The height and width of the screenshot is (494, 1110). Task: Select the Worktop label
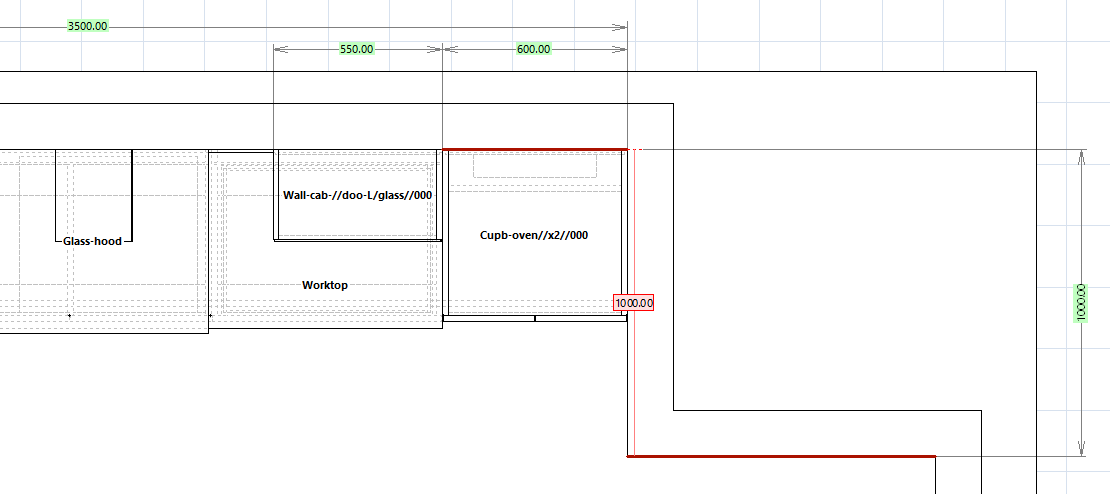coord(325,285)
